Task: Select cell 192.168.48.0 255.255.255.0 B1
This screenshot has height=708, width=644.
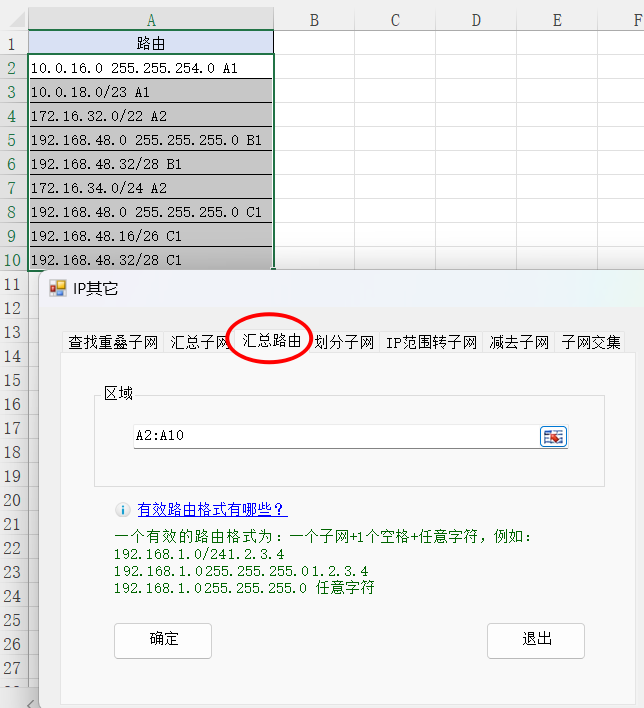Action: [151, 140]
